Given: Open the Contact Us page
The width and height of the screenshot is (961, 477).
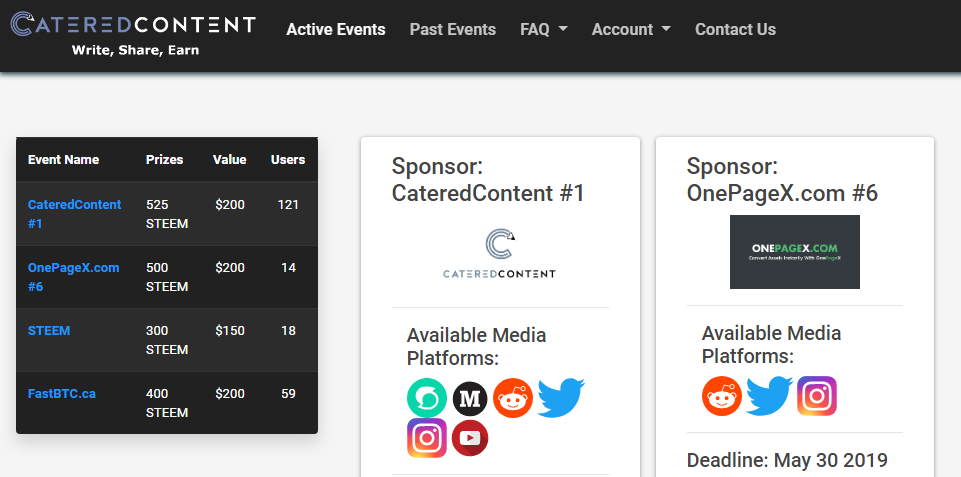Looking at the screenshot, I should coord(735,30).
